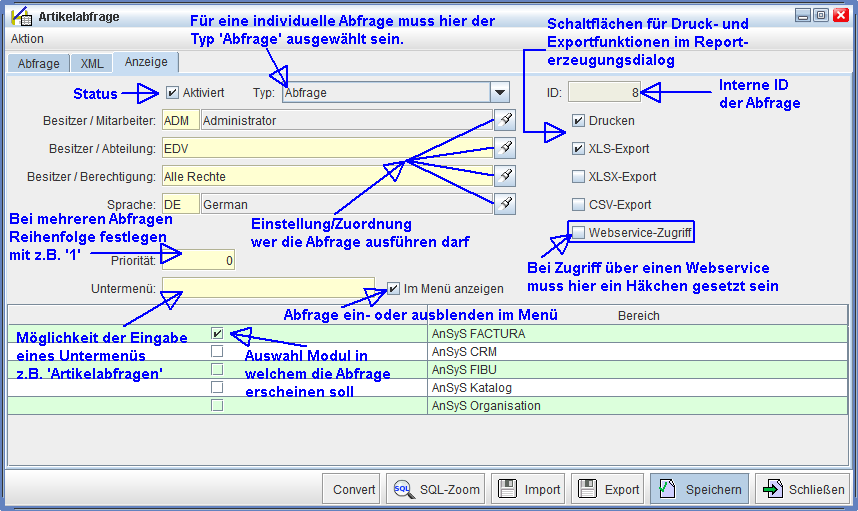Open the Aktion menu
The image size is (858, 511).
[27, 38]
